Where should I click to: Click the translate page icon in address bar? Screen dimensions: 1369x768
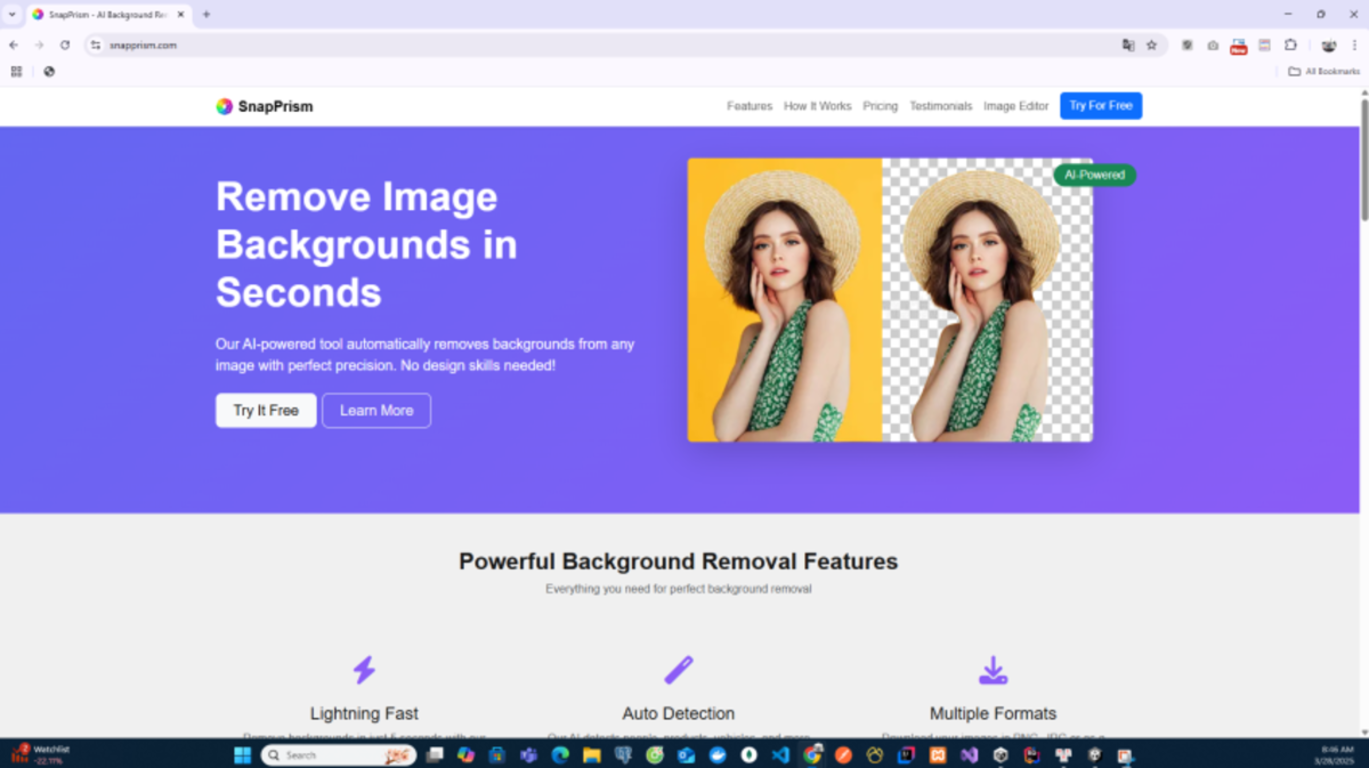[1128, 45]
